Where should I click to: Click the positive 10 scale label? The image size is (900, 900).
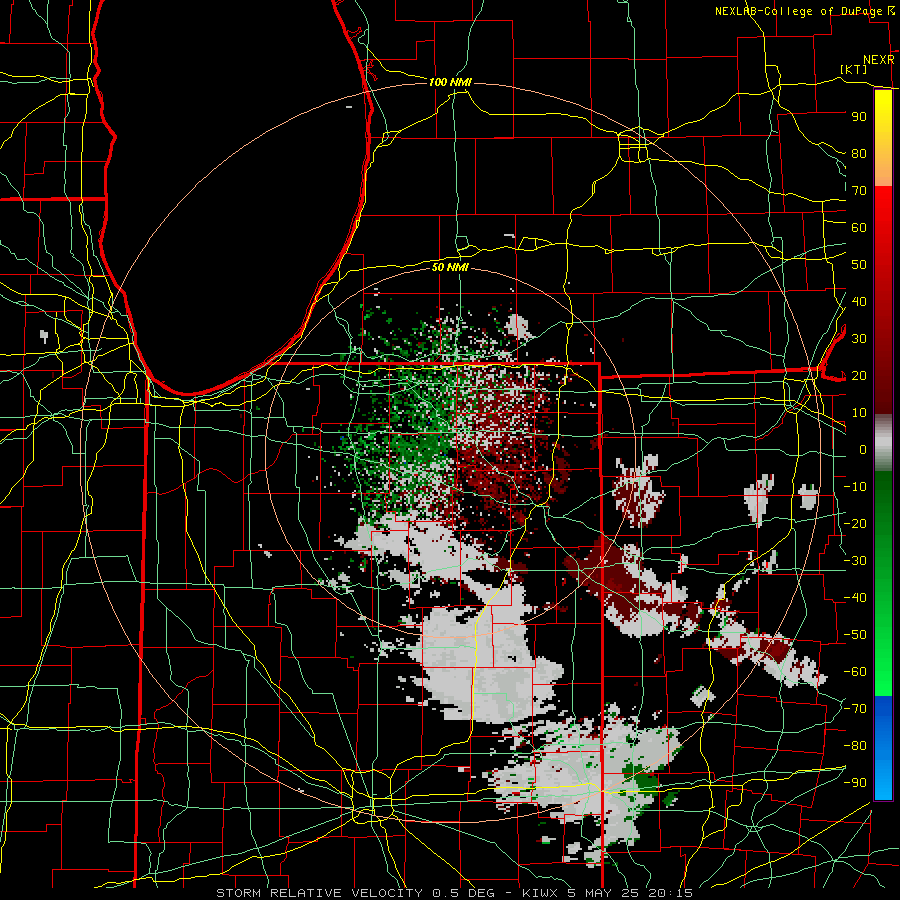[859, 413]
